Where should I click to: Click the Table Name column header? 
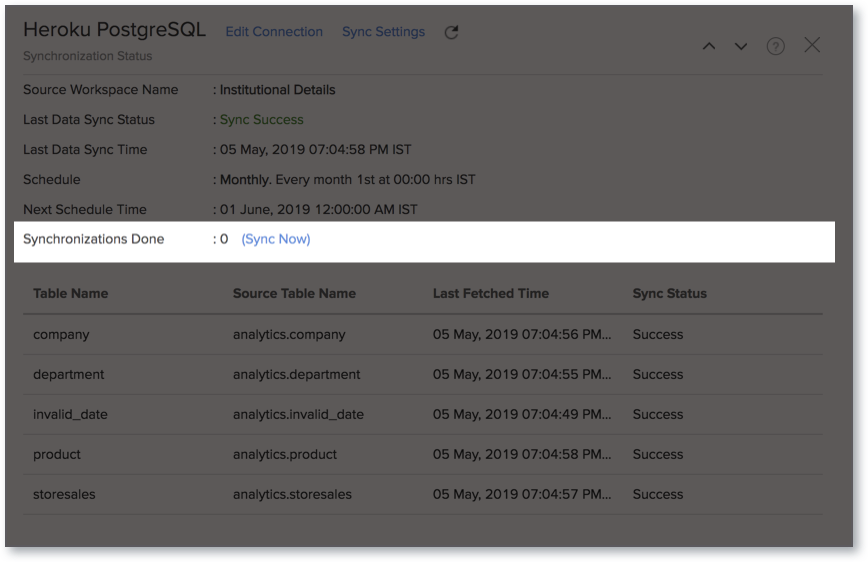(70, 293)
